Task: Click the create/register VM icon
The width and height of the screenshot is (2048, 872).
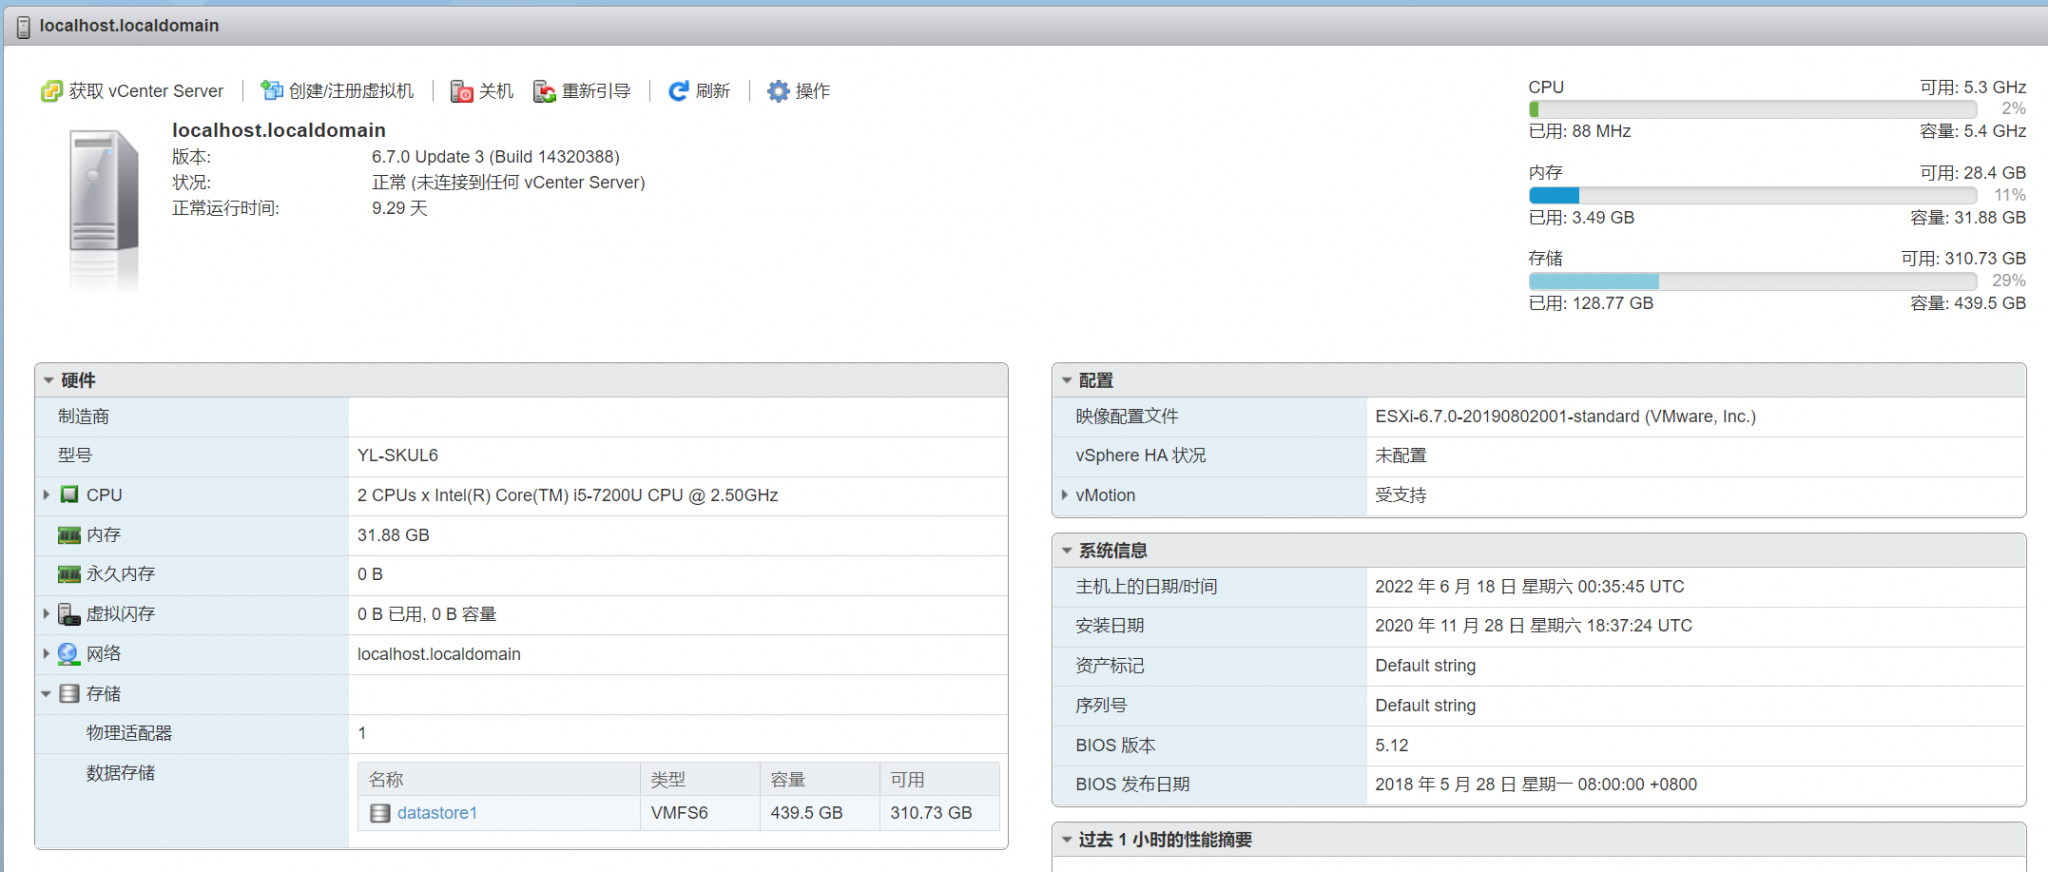Action: pos(272,91)
